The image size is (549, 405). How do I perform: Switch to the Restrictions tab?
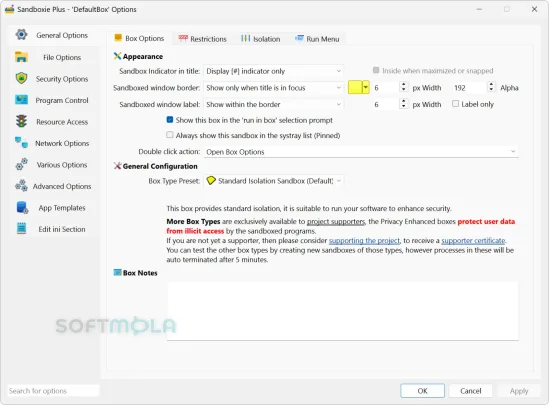point(203,39)
